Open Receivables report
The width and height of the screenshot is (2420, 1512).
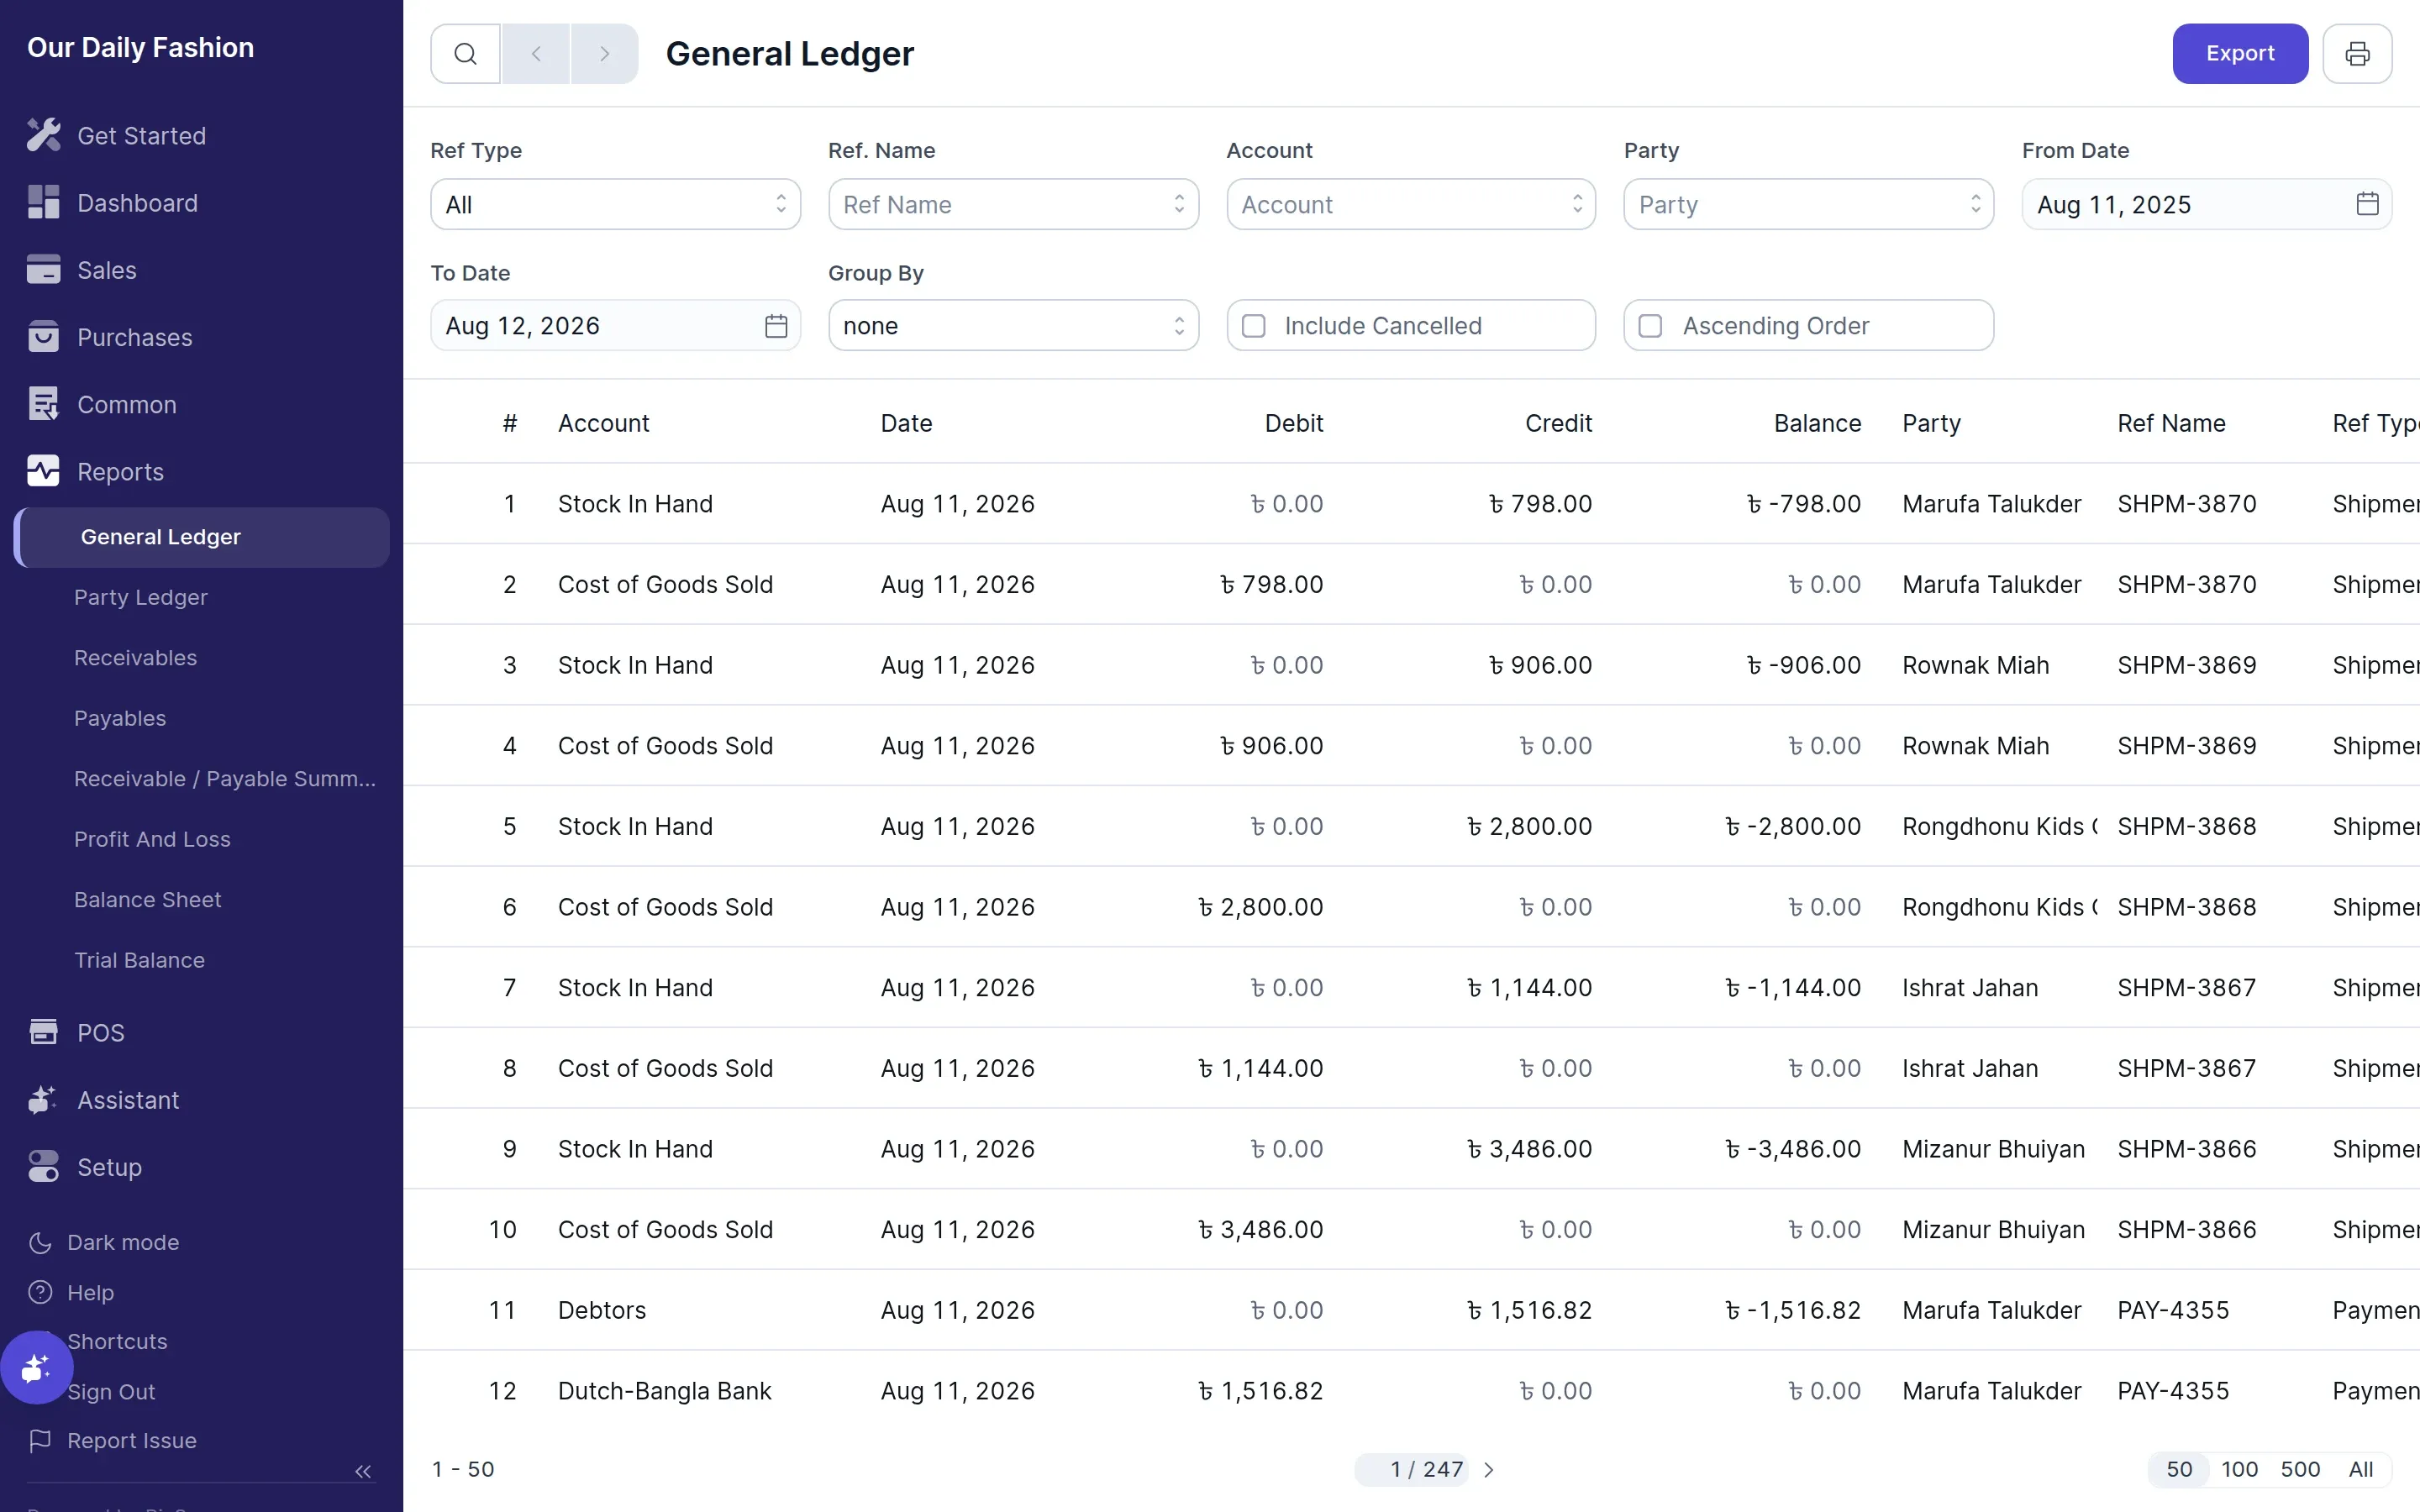[x=136, y=658]
